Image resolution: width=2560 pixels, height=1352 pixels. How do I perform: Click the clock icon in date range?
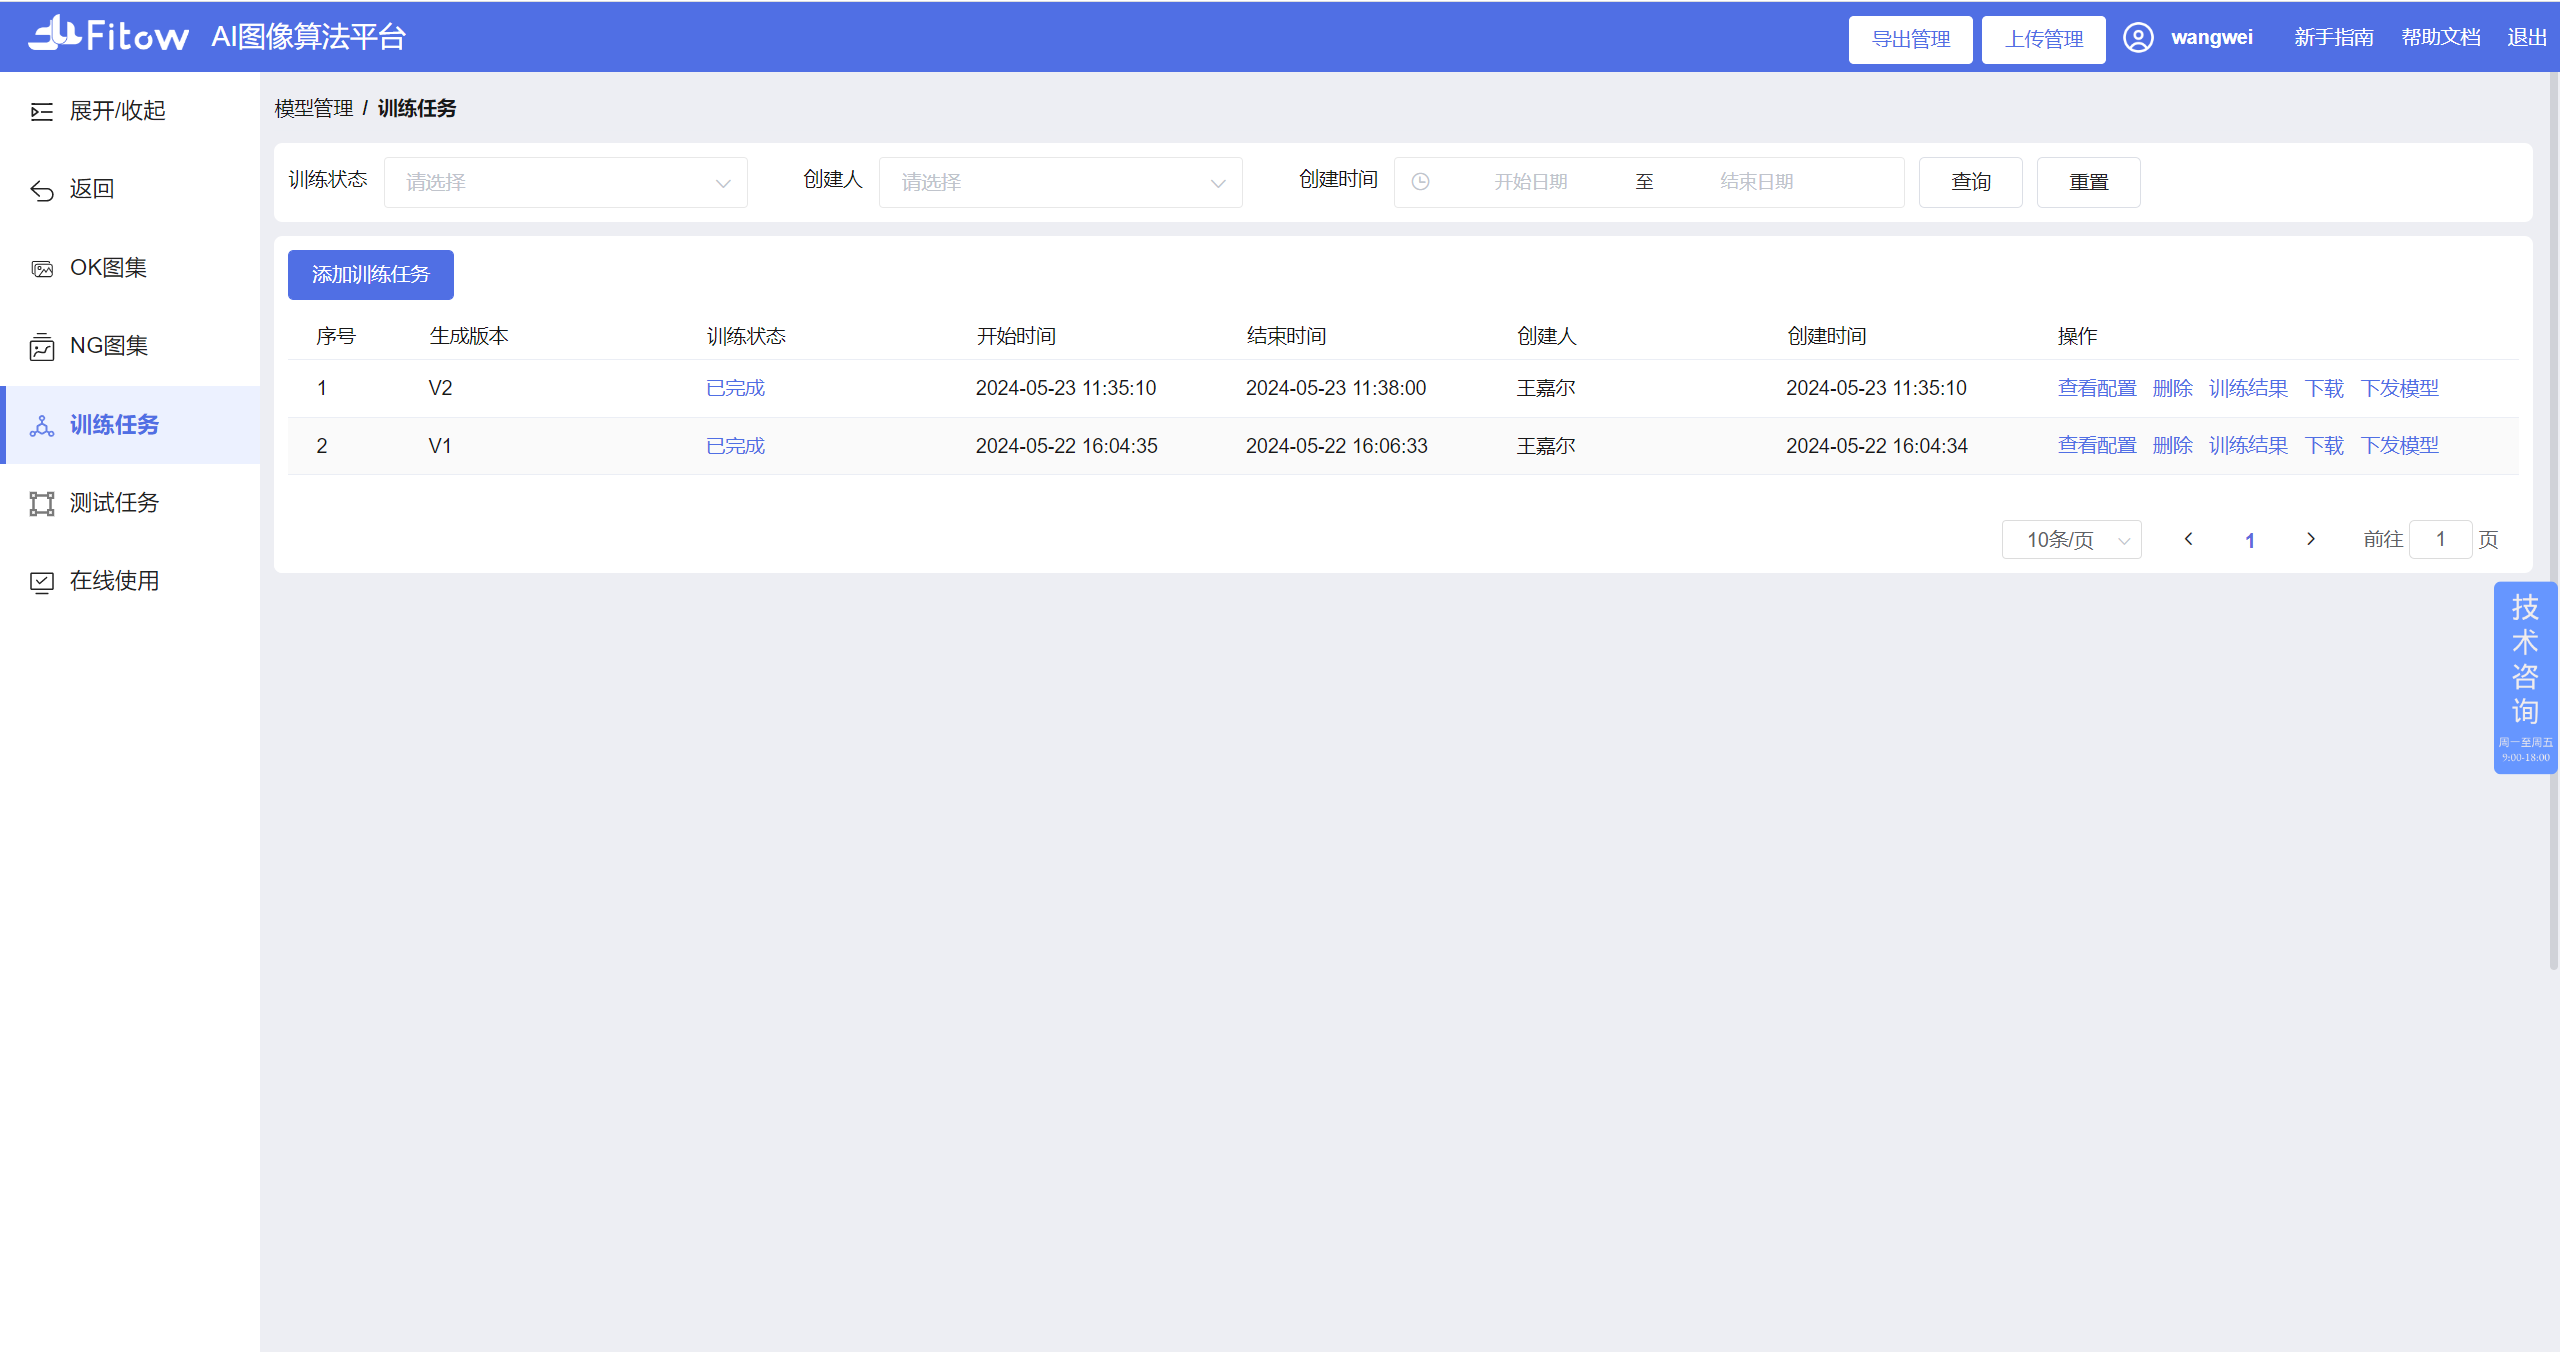1420,182
